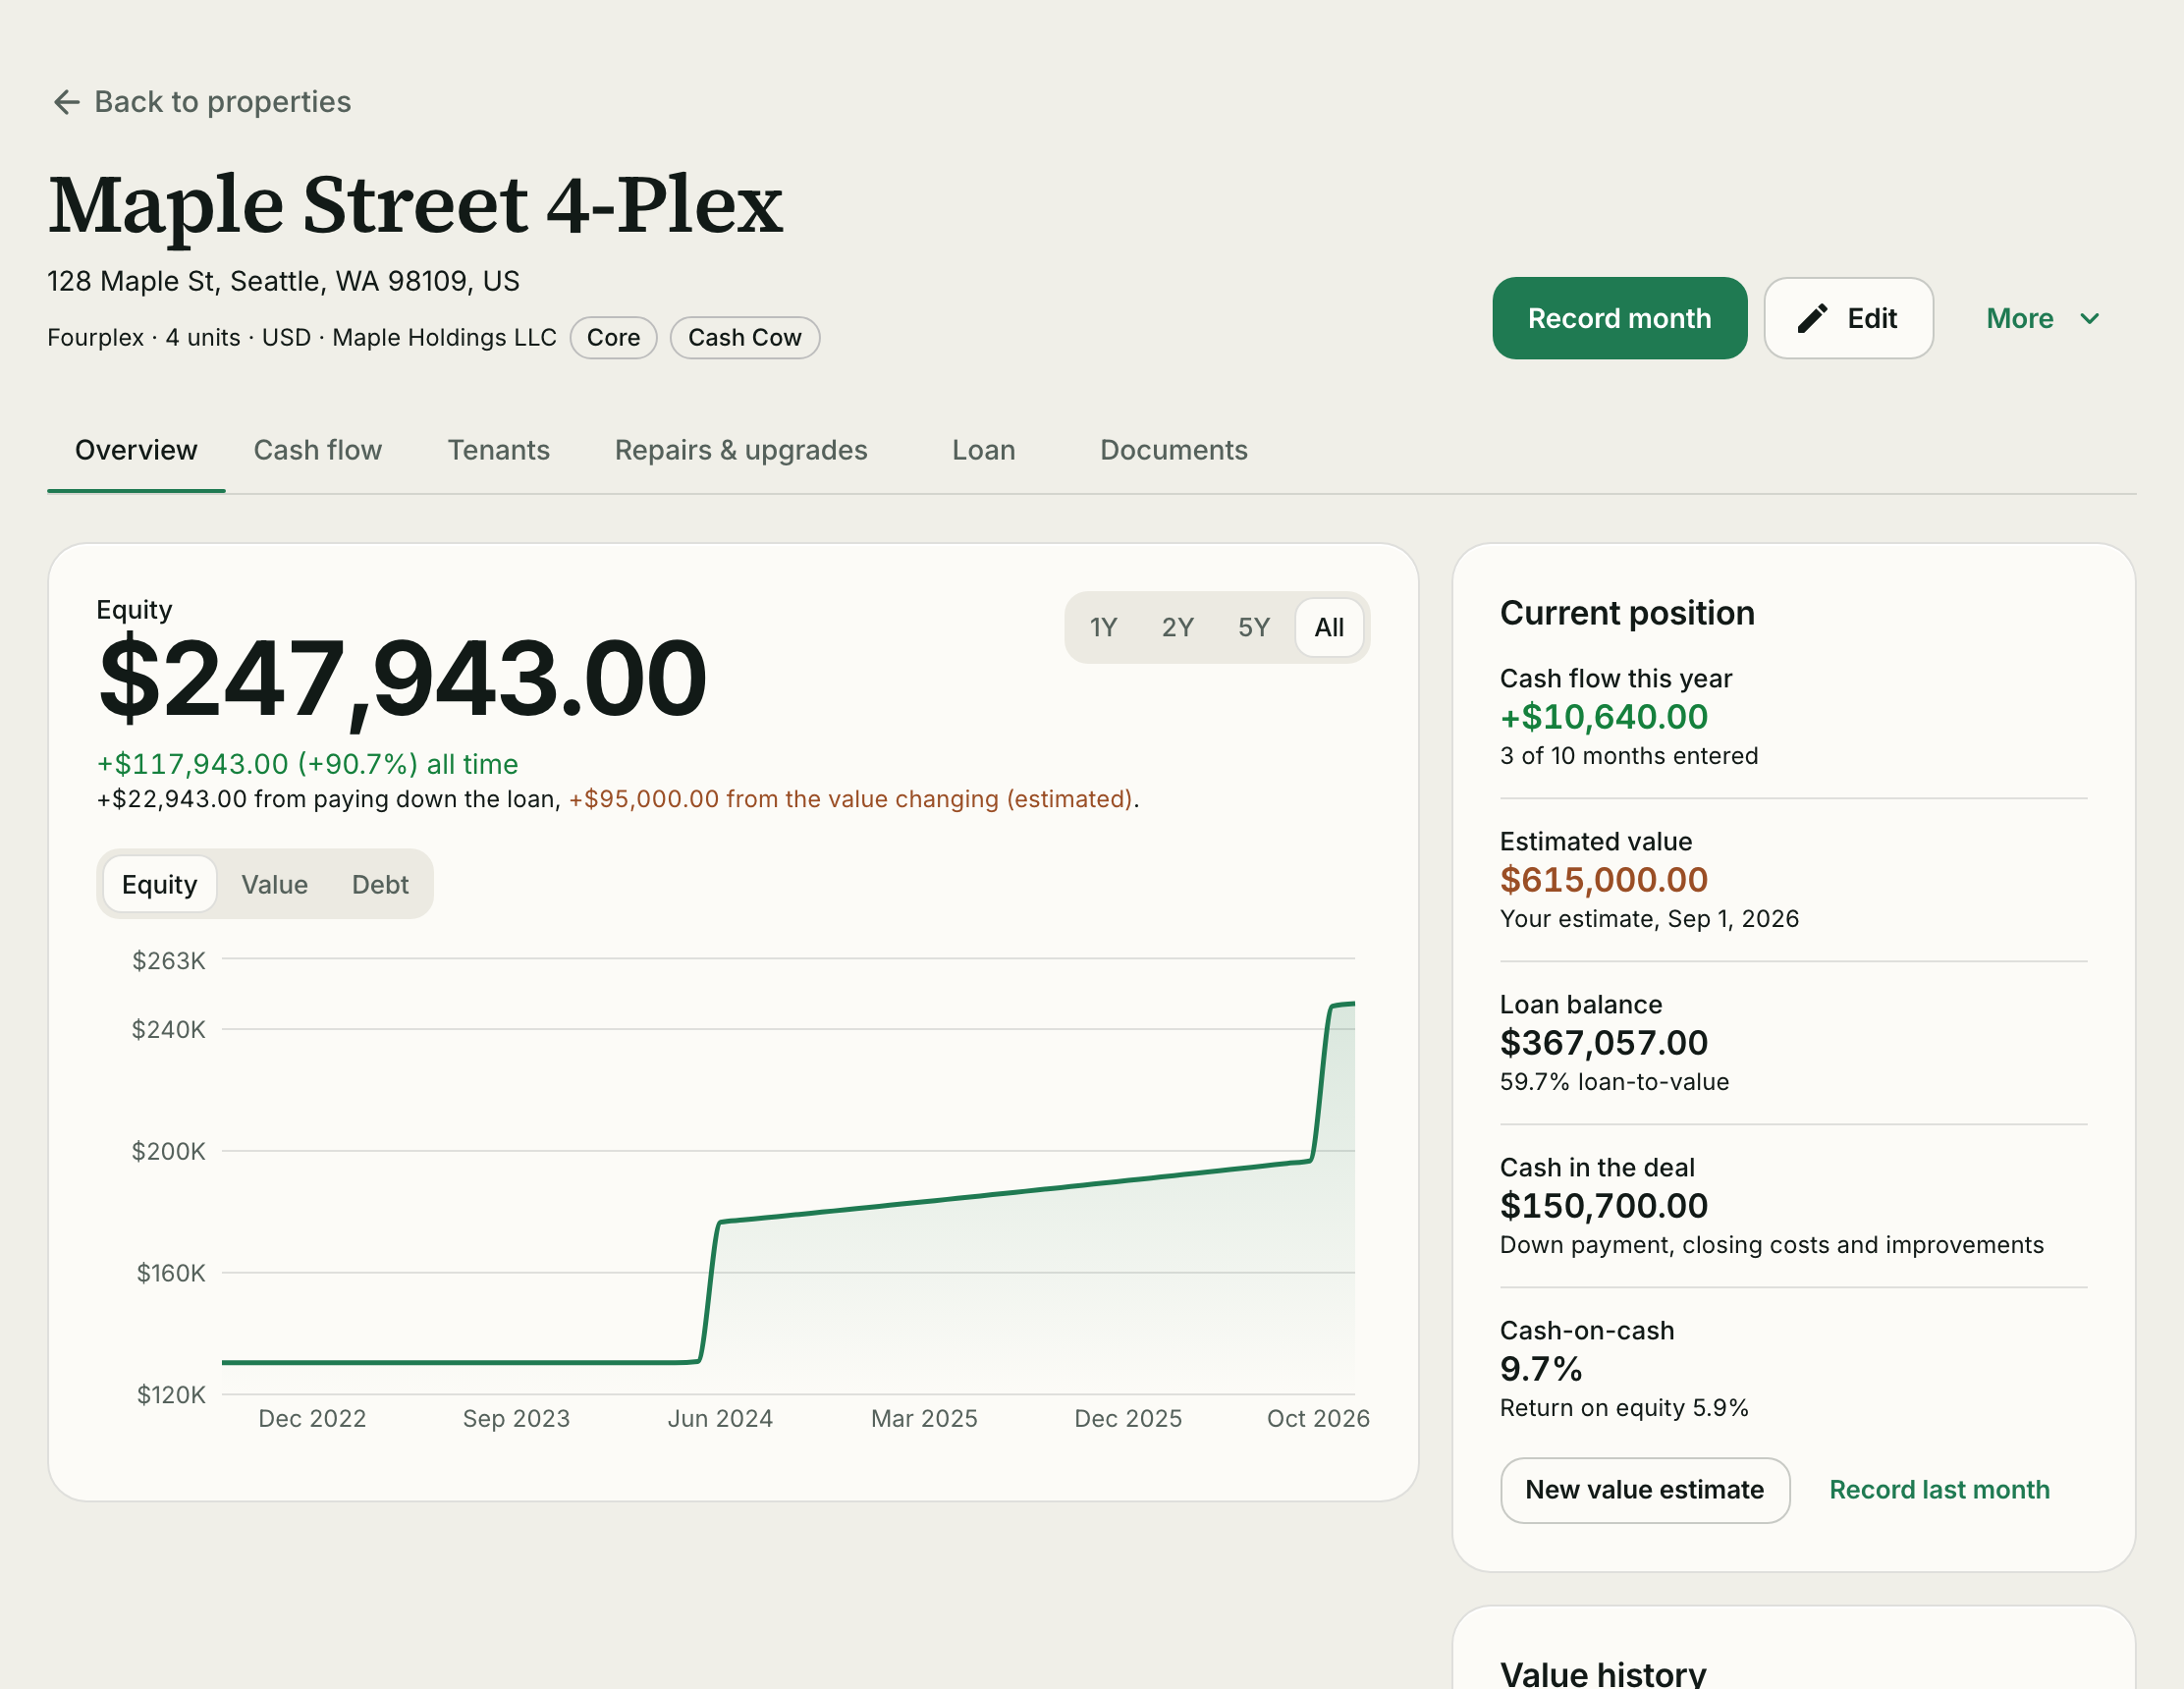Image resolution: width=2184 pixels, height=1689 pixels.
Task: Show the Equity chart series
Action: click(x=159, y=884)
